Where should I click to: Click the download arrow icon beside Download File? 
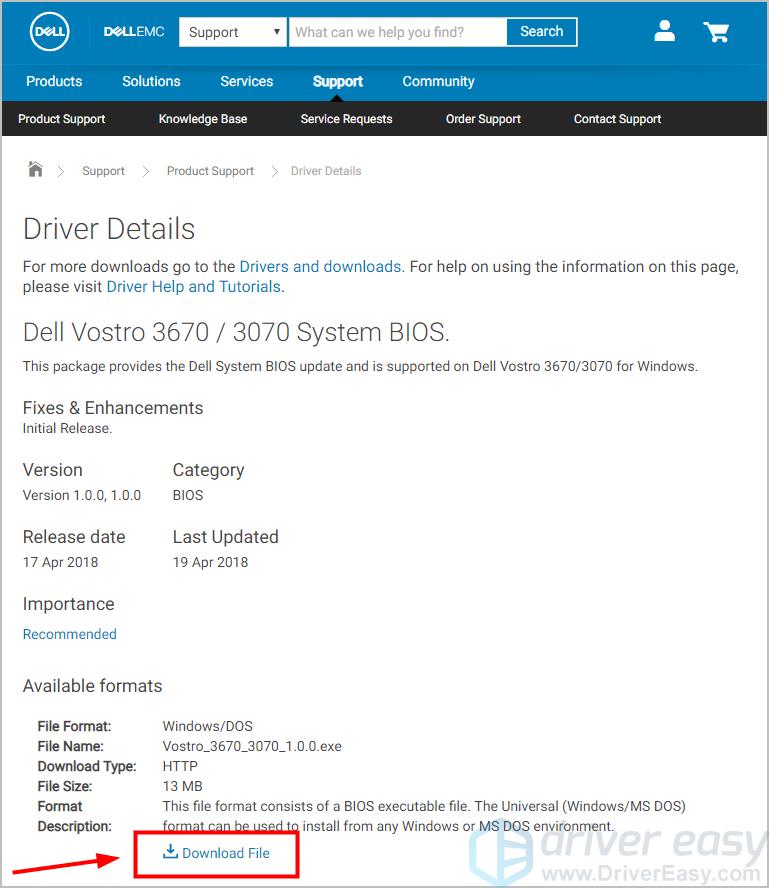(170, 851)
